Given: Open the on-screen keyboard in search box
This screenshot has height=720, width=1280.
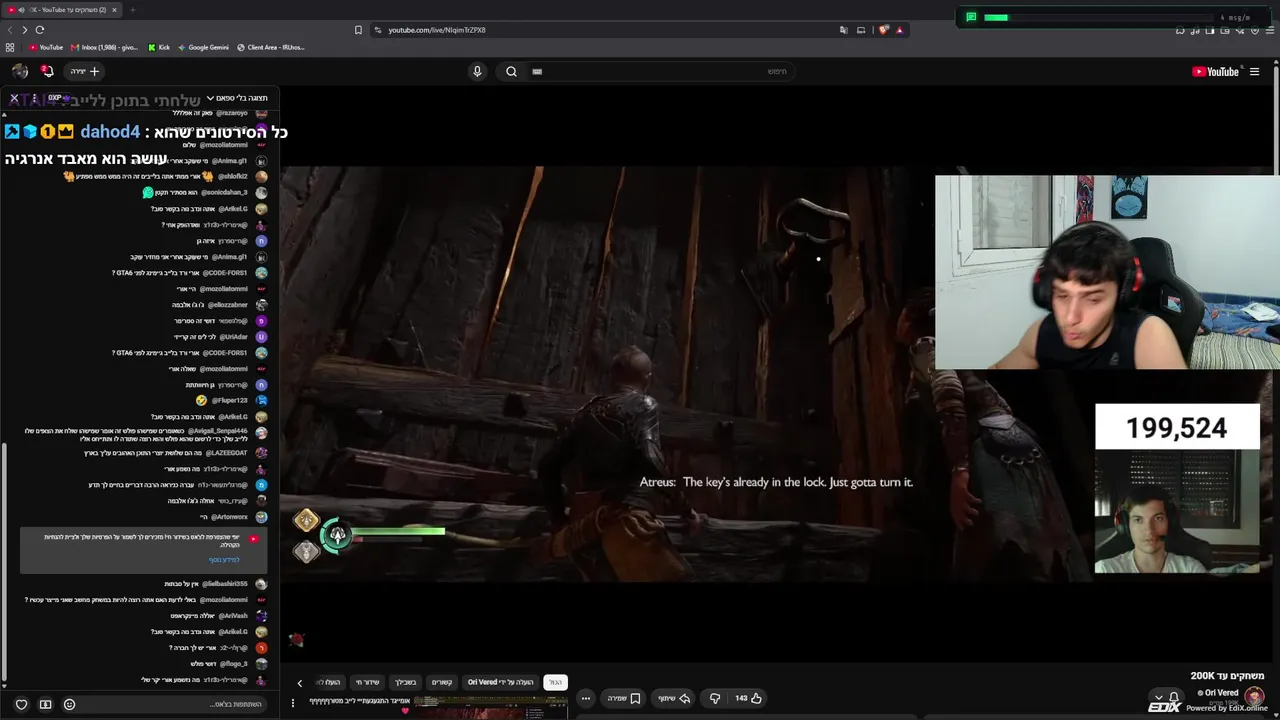Looking at the screenshot, I should (537, 71).
